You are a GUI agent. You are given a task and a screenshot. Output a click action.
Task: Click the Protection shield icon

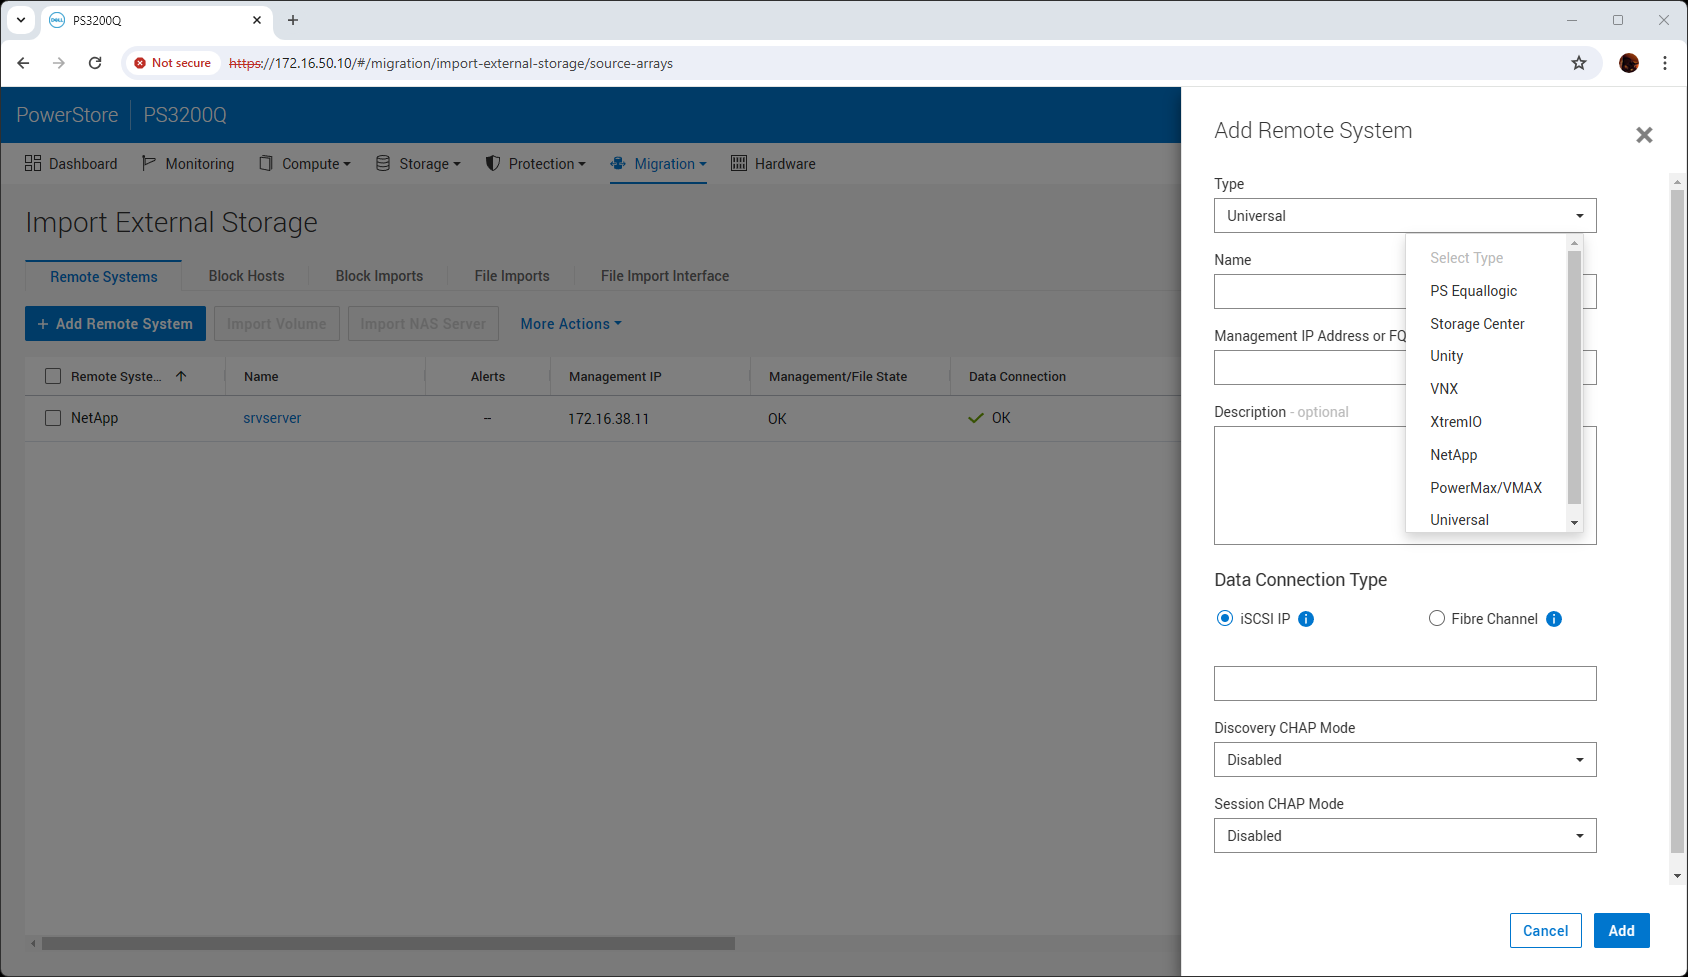click(493, 163)
